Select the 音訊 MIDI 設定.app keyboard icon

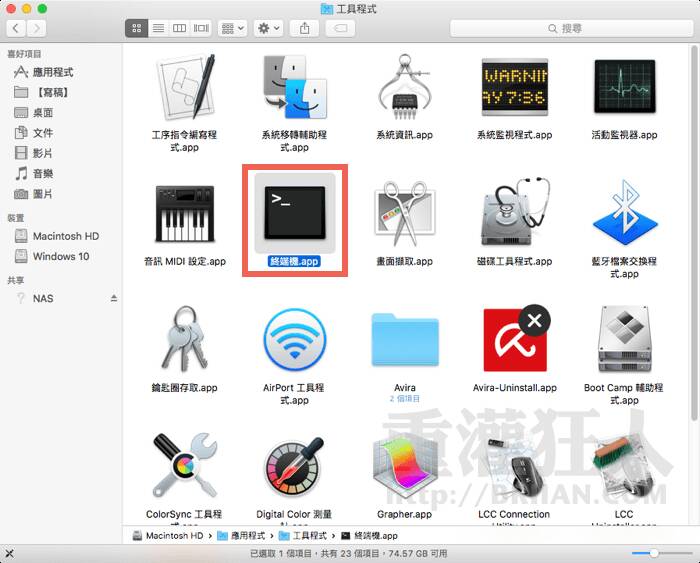click(x=184, y=213)
